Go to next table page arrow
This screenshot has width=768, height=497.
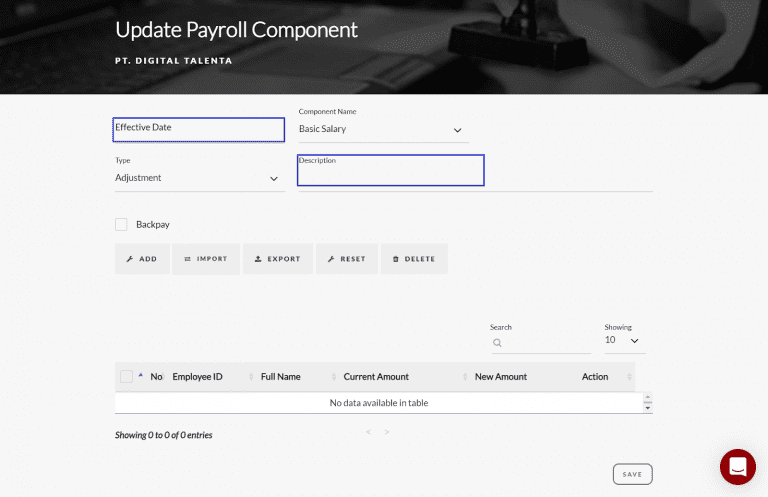click(x=387, y=433)
